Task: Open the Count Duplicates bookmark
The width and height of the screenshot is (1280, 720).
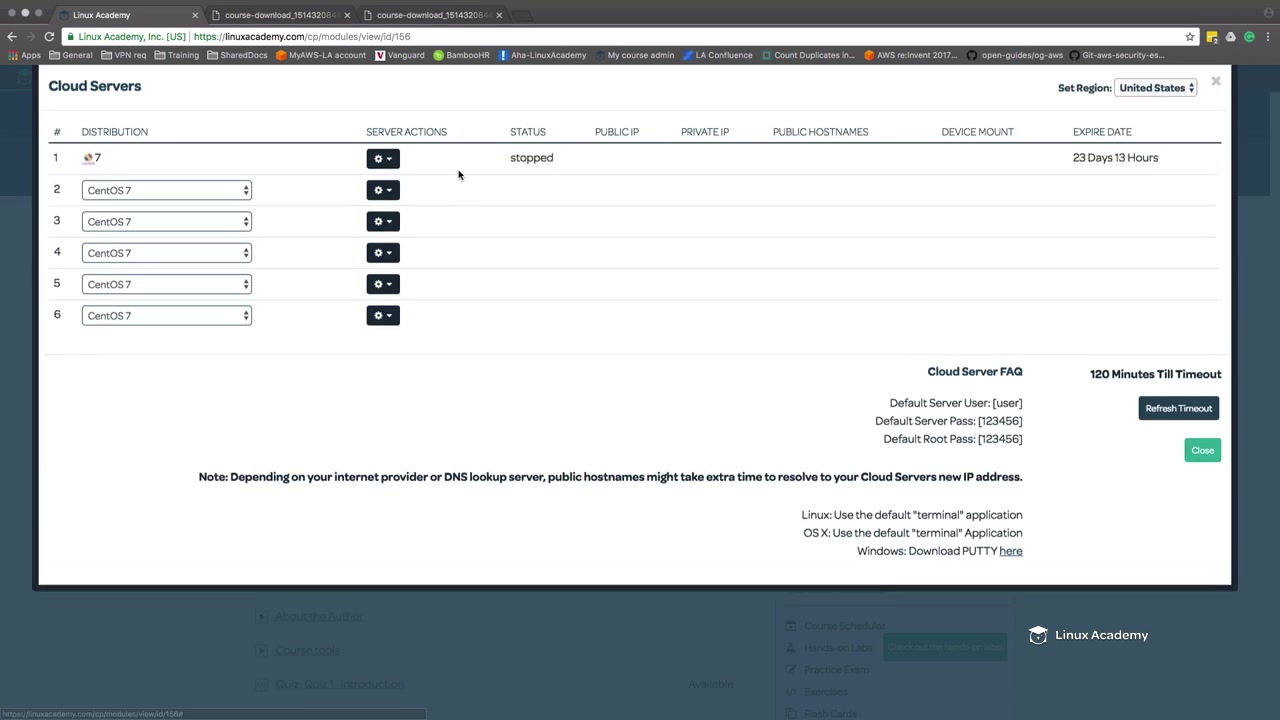Action: click(808, 55)
